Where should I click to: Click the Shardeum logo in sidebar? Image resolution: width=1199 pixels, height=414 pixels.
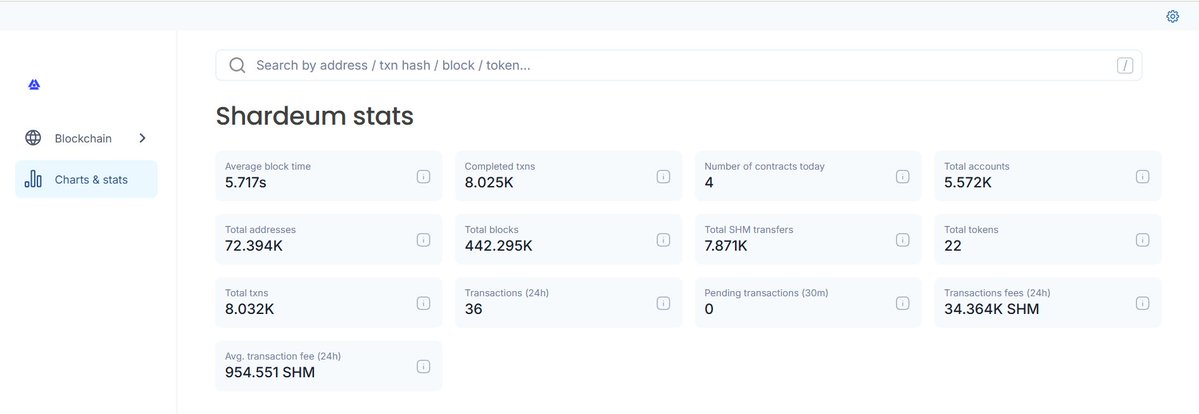point(34,85)
